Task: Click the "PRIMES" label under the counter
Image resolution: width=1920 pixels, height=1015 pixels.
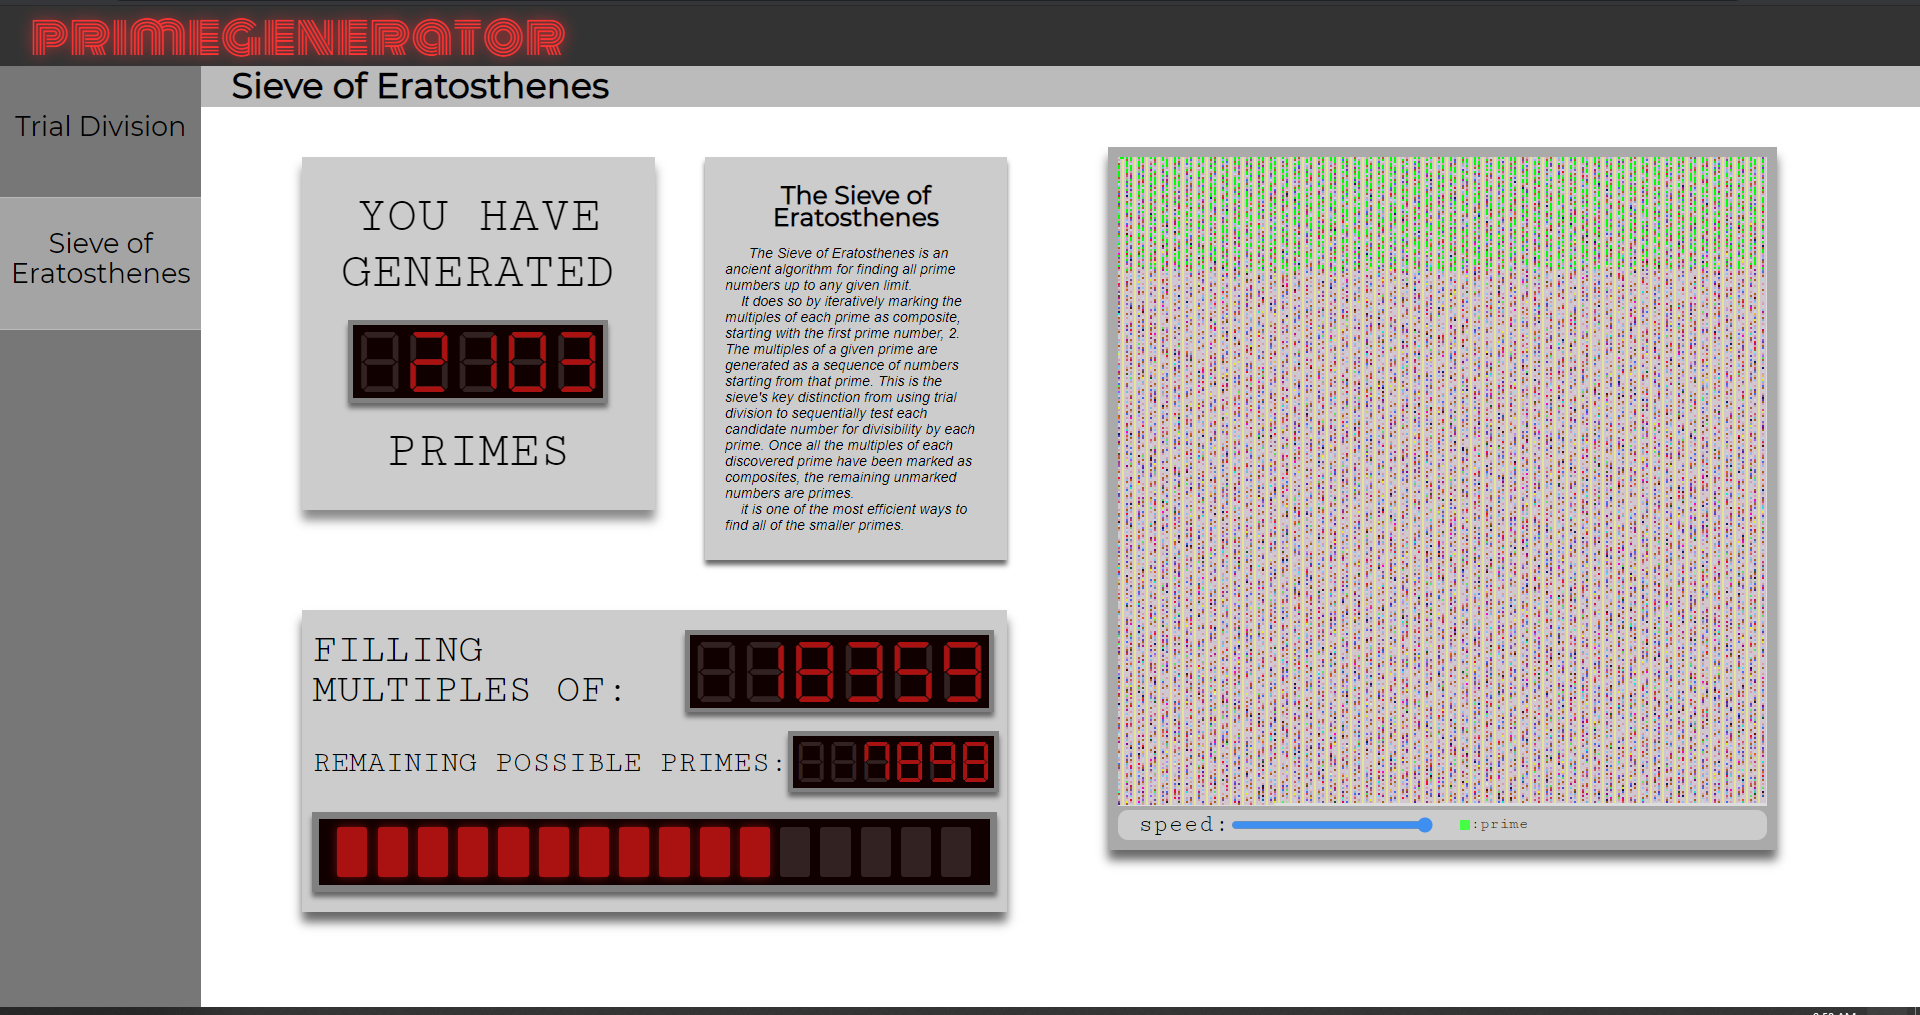Action: pyautogui.click(x=478, y=451)
